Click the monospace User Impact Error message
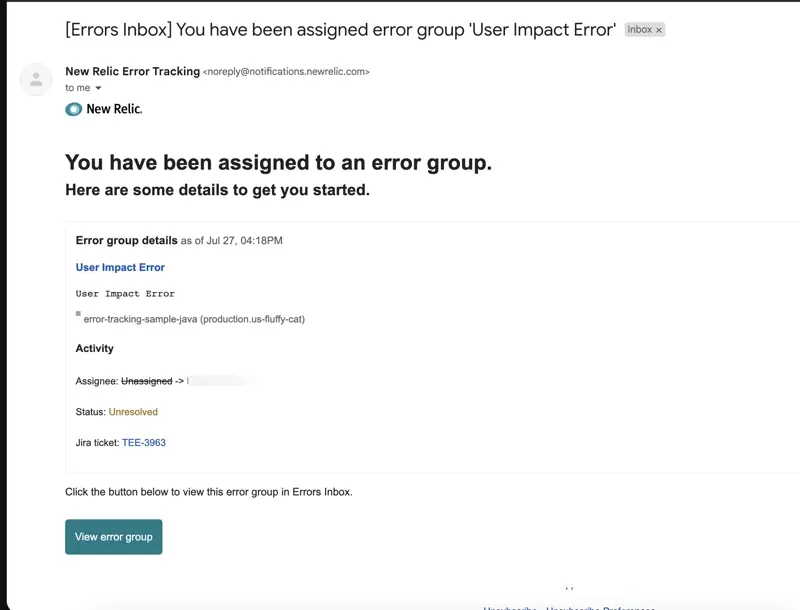800x610 pixels. click(125, 294)
